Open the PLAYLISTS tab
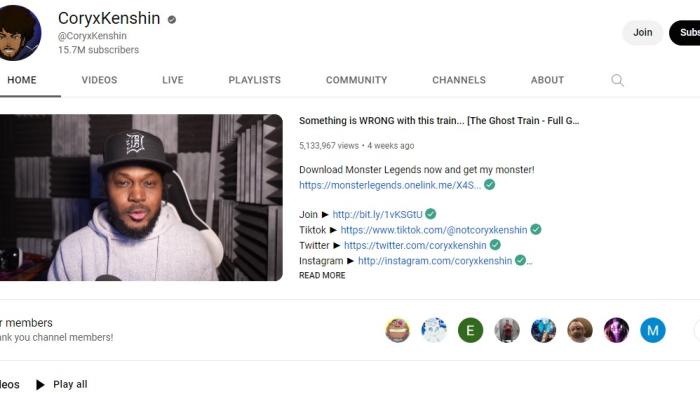The width and height of the screenshot is (700, 394). (x=254, y=80)
